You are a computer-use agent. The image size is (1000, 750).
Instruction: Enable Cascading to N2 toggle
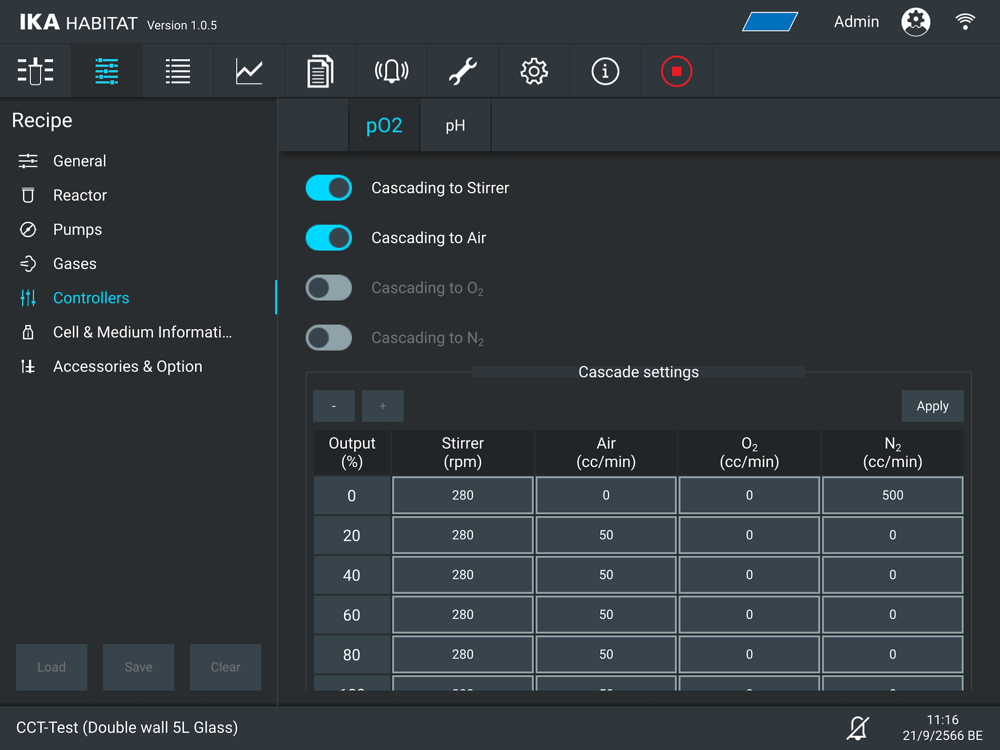coord(328,337)
